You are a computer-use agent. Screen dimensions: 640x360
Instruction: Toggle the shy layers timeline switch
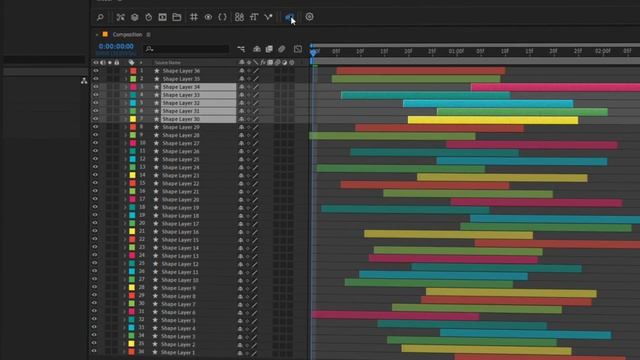coord(256,49)
